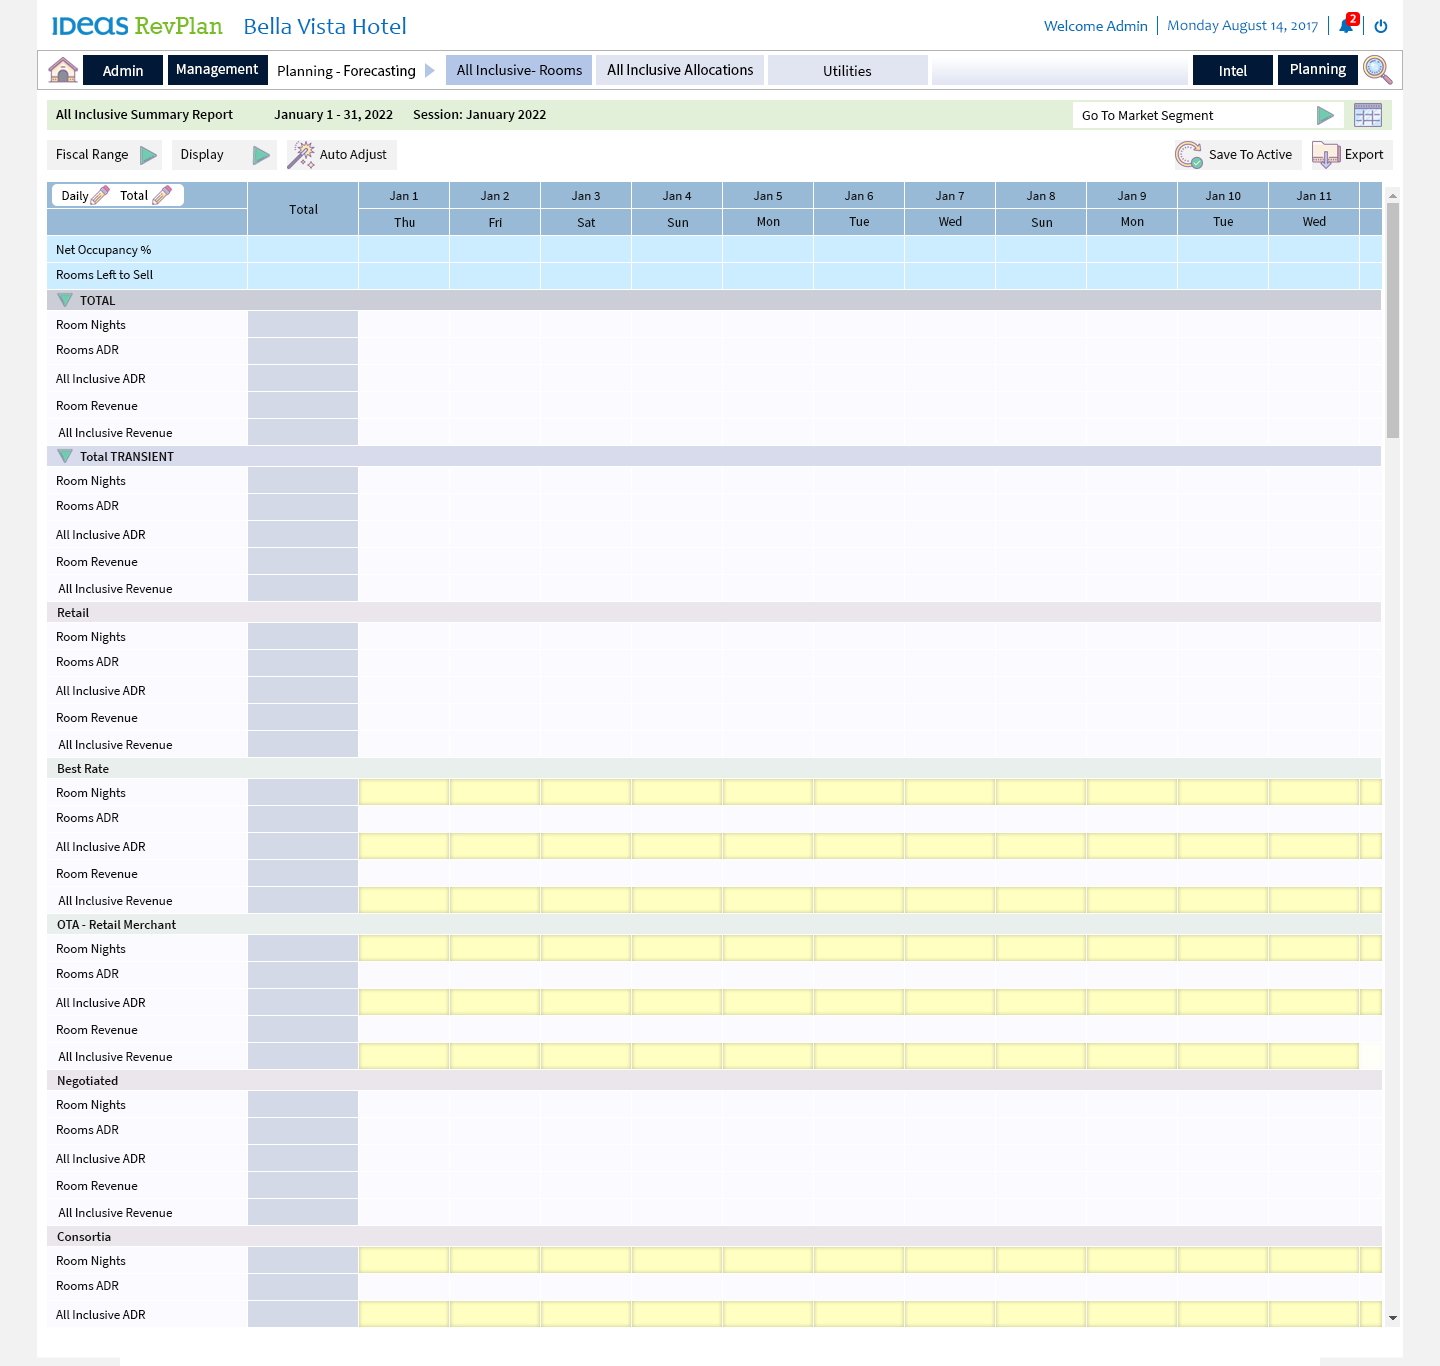Image resolution: width=1440 pixels, height=1366 pixels.
Task: Collapse the Total TRANSIENT section
Action: (65, 456)
